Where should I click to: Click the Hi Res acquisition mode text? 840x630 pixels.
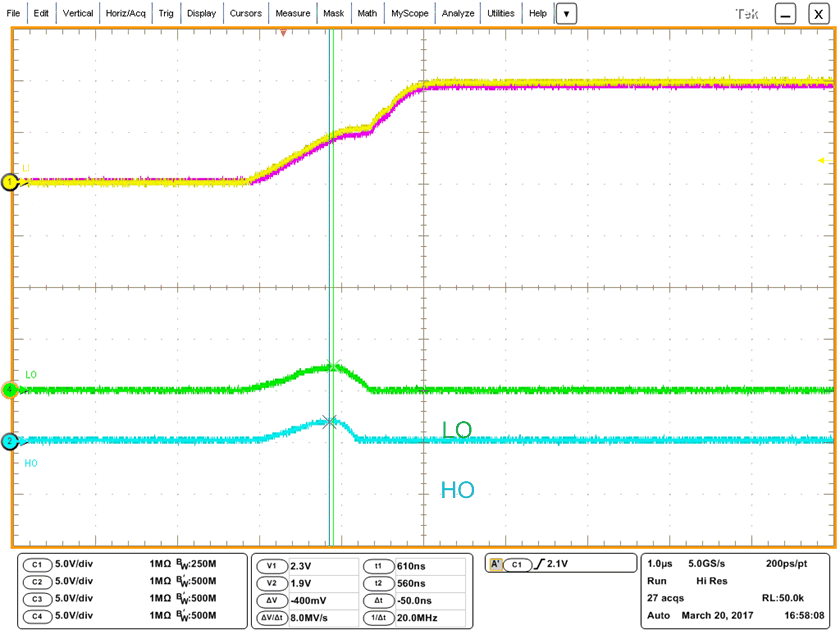(711, 581)
